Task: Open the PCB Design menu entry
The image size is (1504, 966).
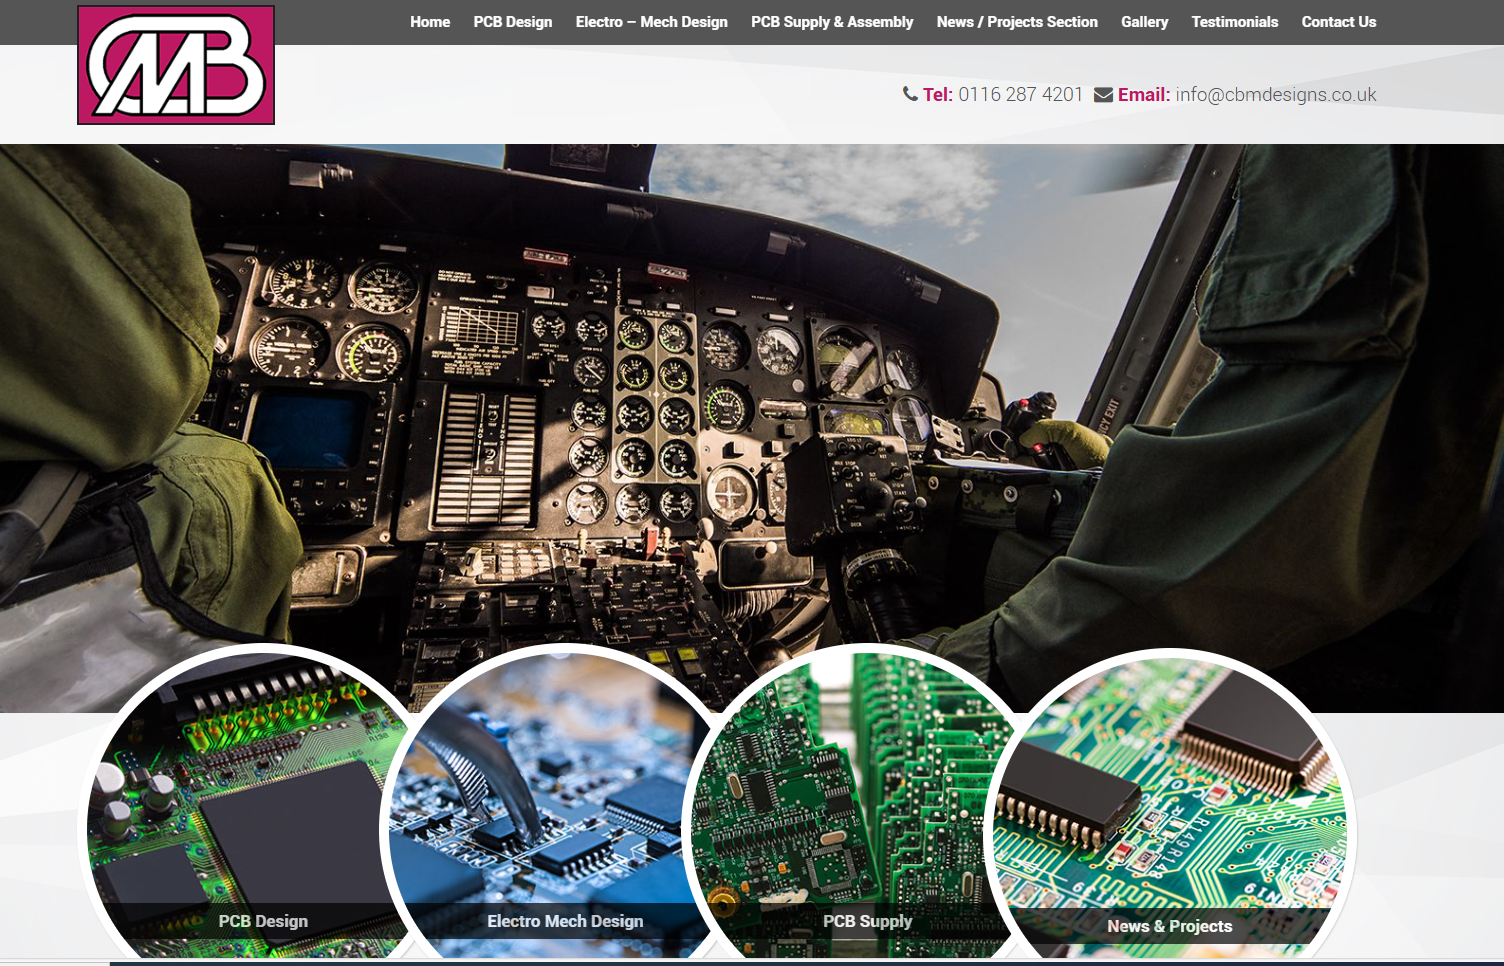Action: [x=513, y=21]
